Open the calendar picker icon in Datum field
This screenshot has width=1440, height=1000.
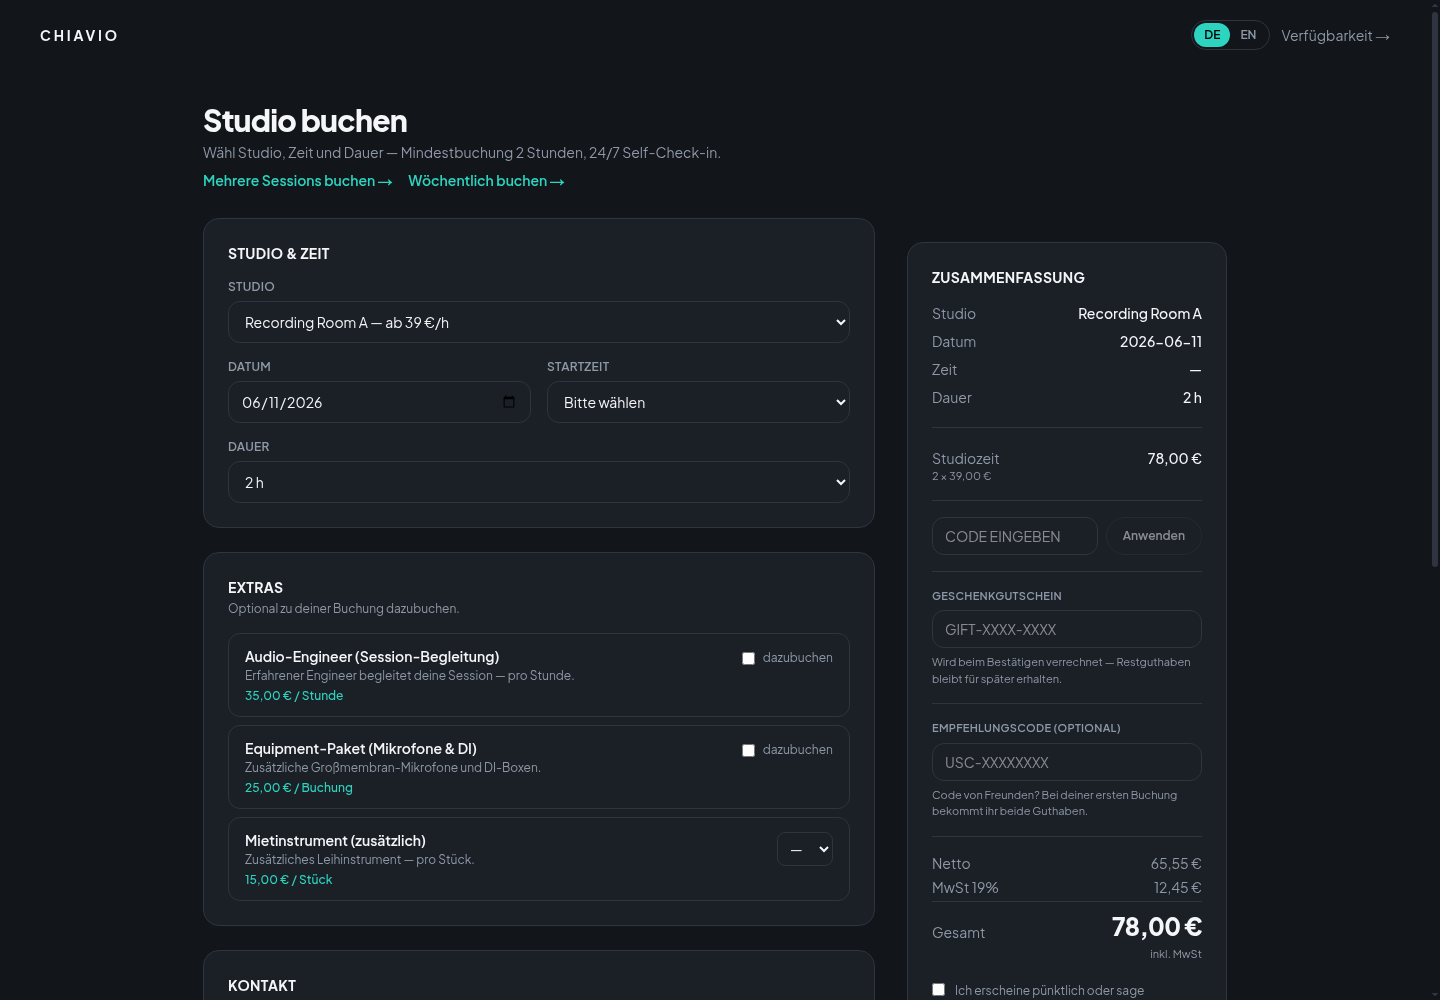pyautogui.click(x=509, y=402)
